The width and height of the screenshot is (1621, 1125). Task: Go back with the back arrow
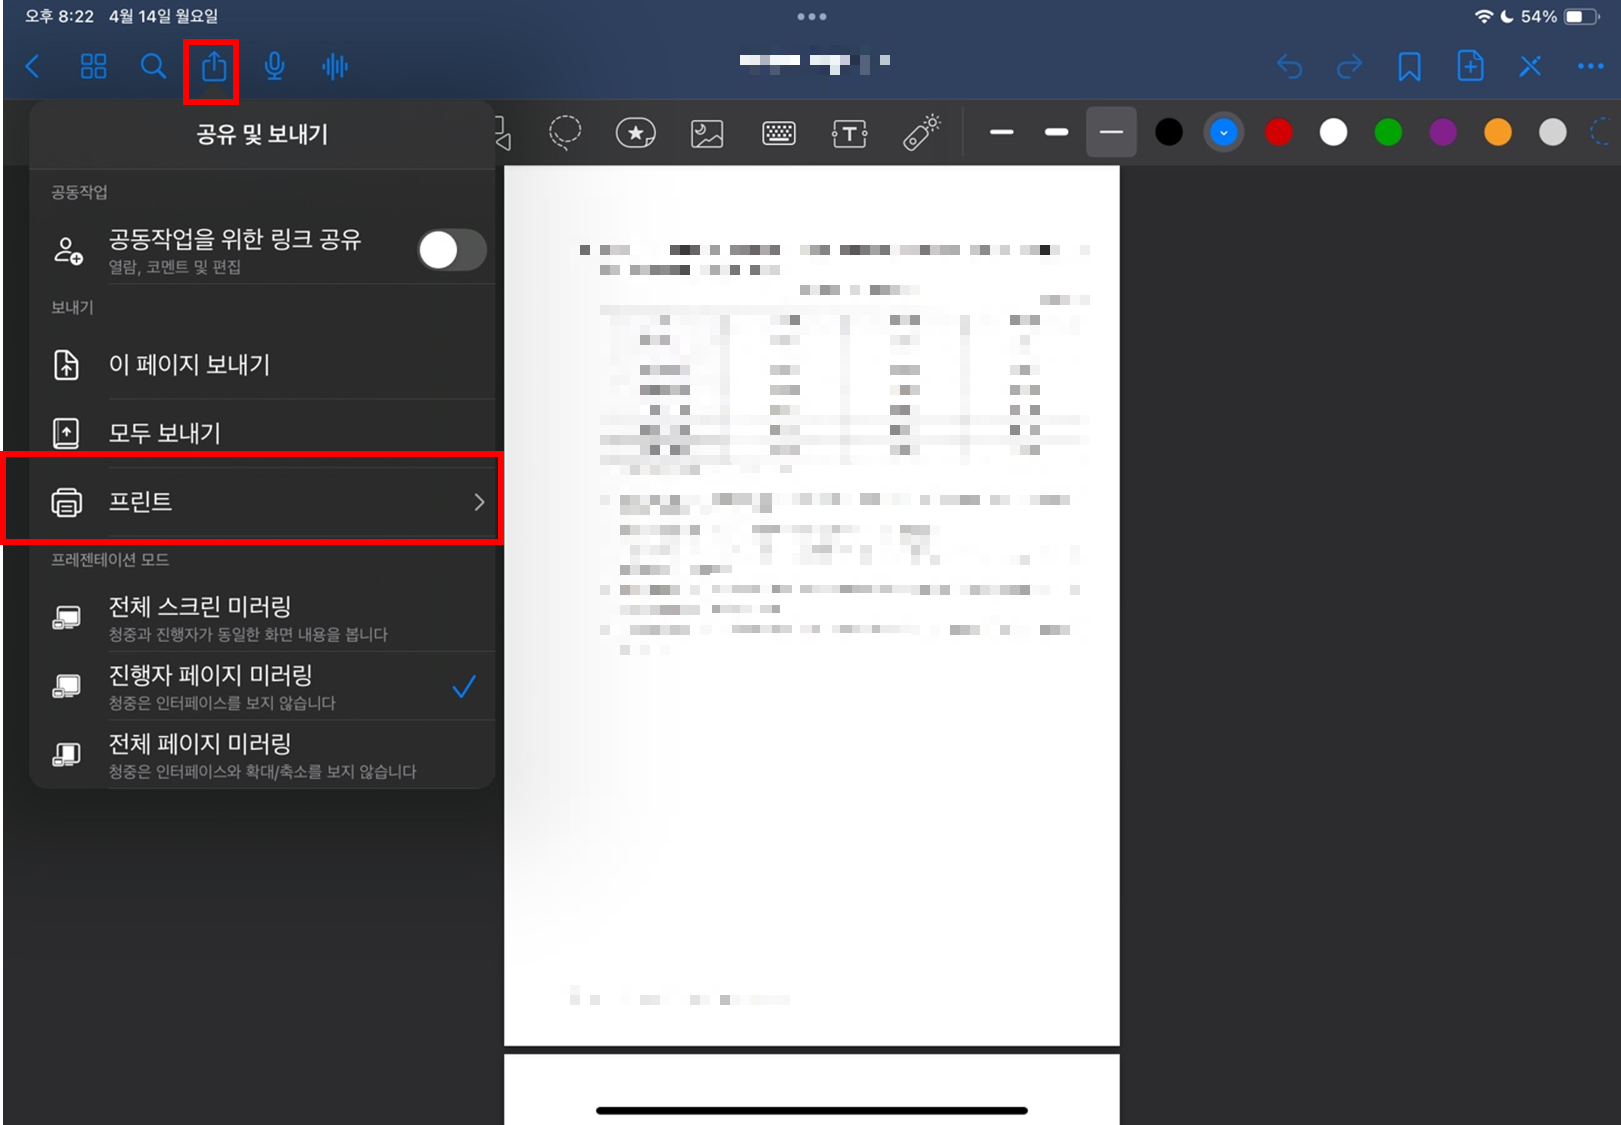(32, 66)
